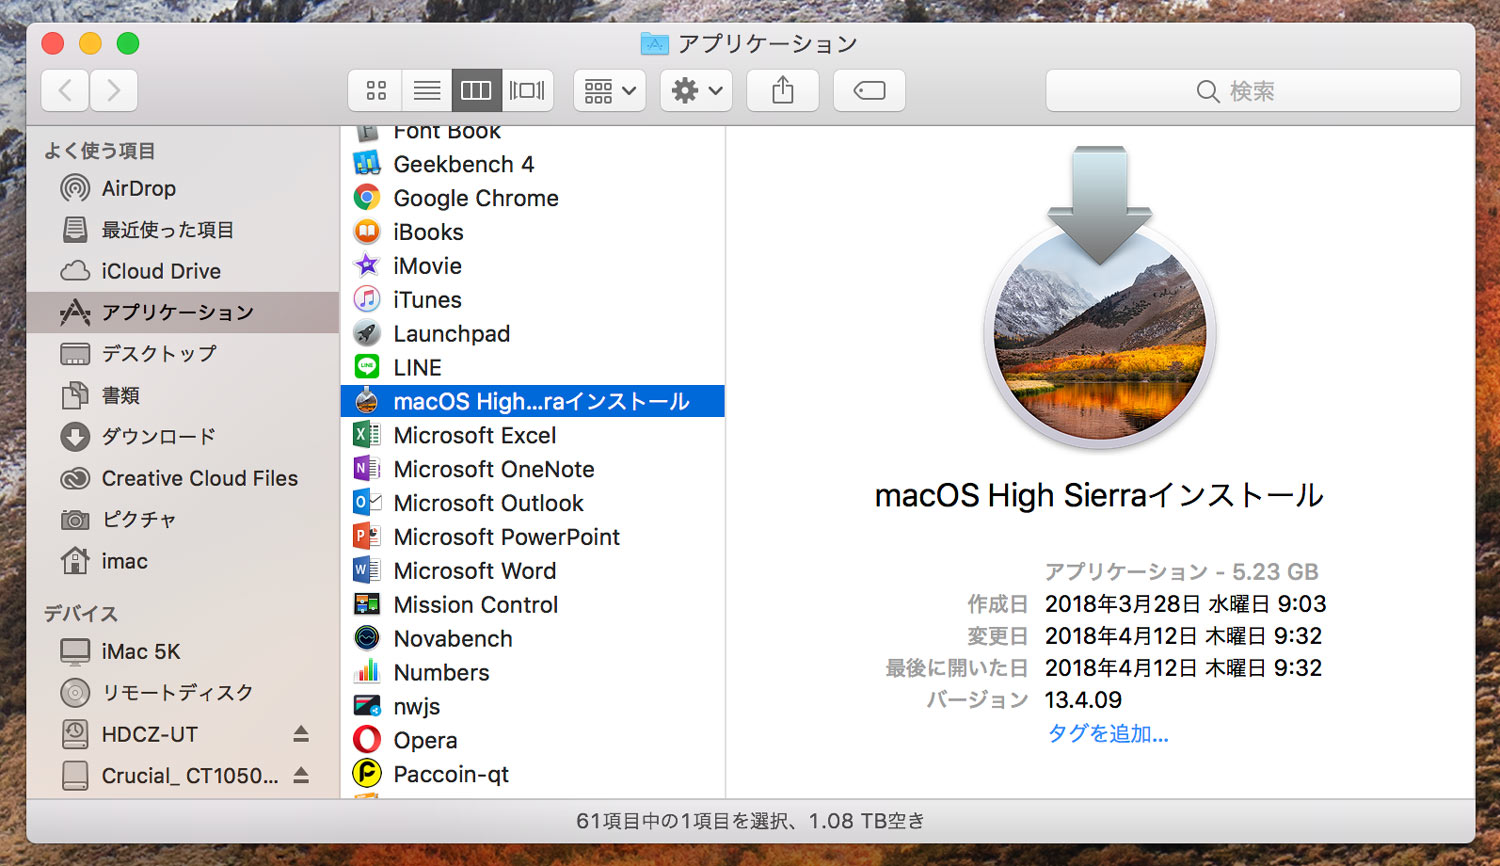Open ダウンロード in the sidebar
This screenshot has width=1500, height=866.
pos(183,437)
